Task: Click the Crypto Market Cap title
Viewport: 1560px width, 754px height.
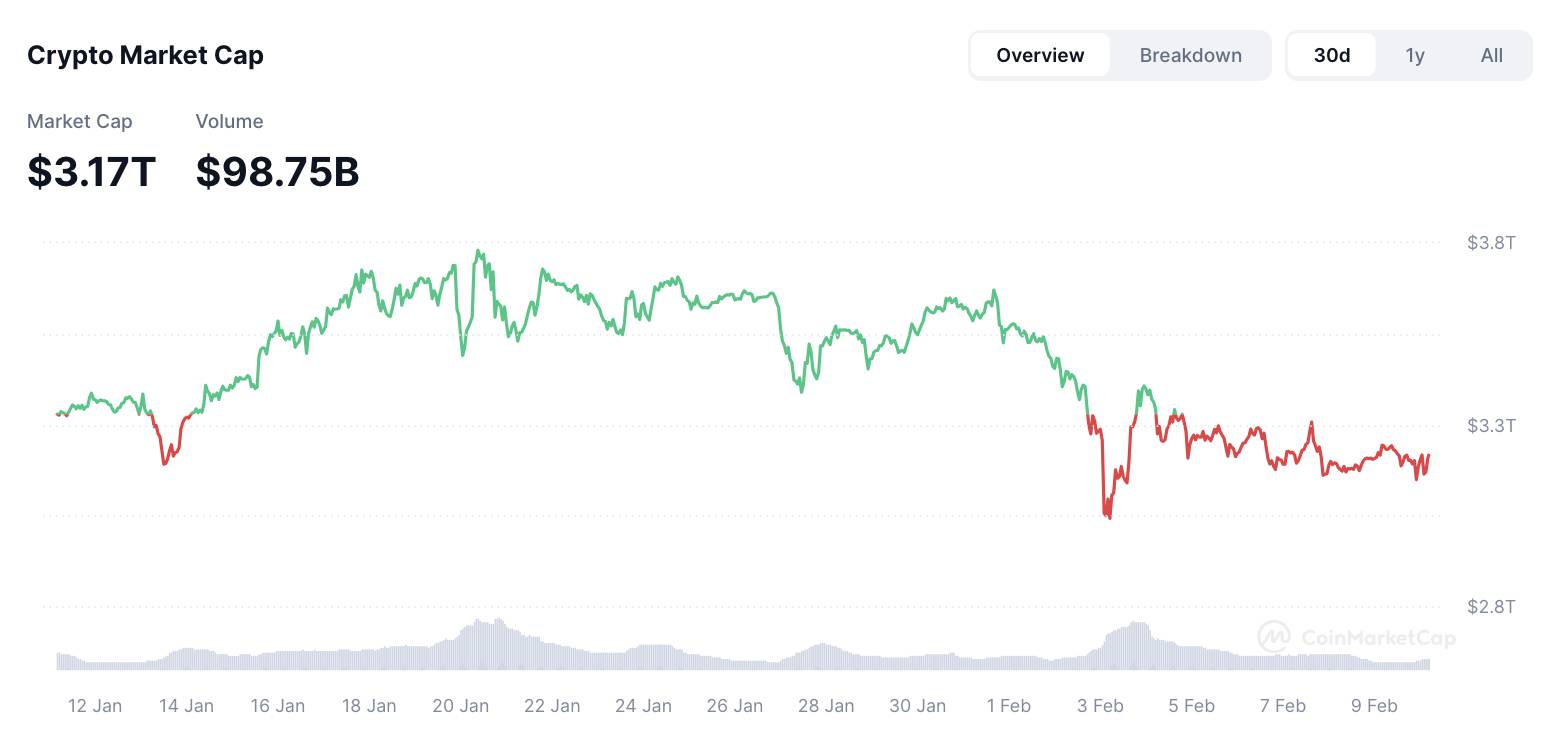Action: [x=145, y=55]
